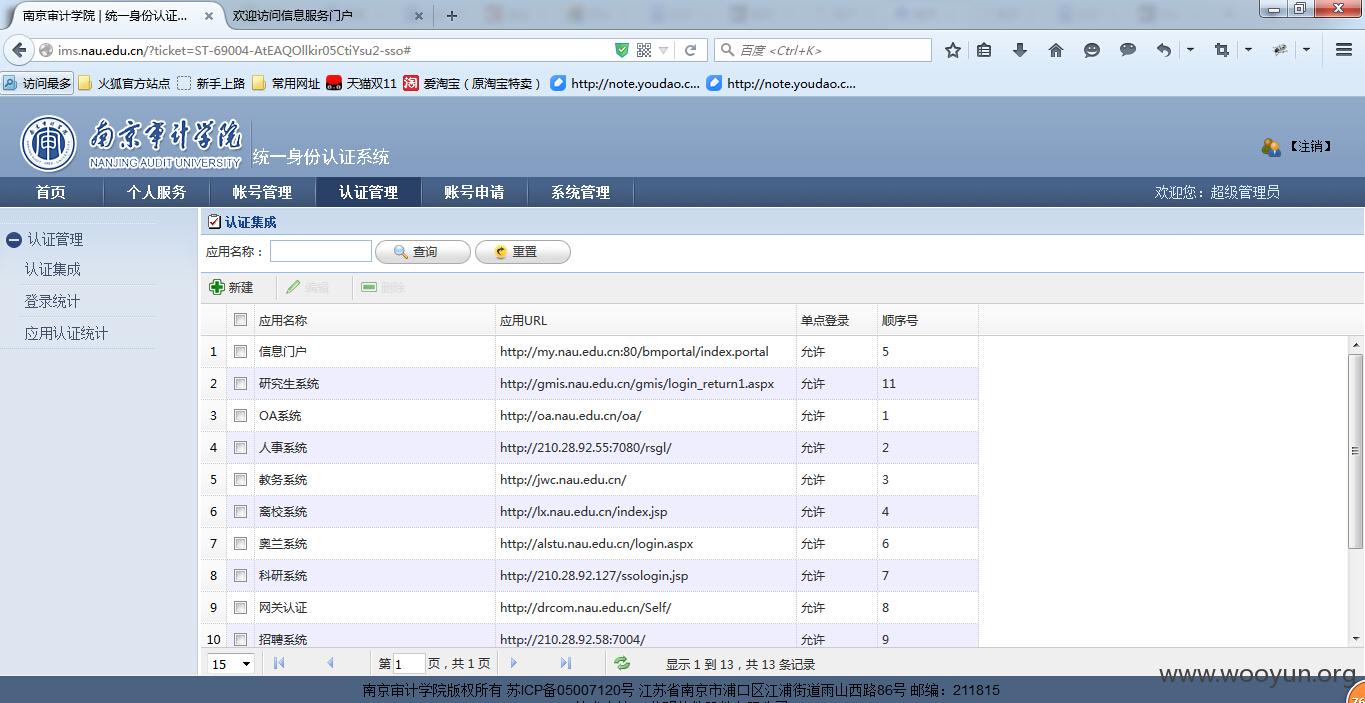Check the box for 教务系统 row
The height and width of the screenshot is (703, 1365).
pos(240,480)
